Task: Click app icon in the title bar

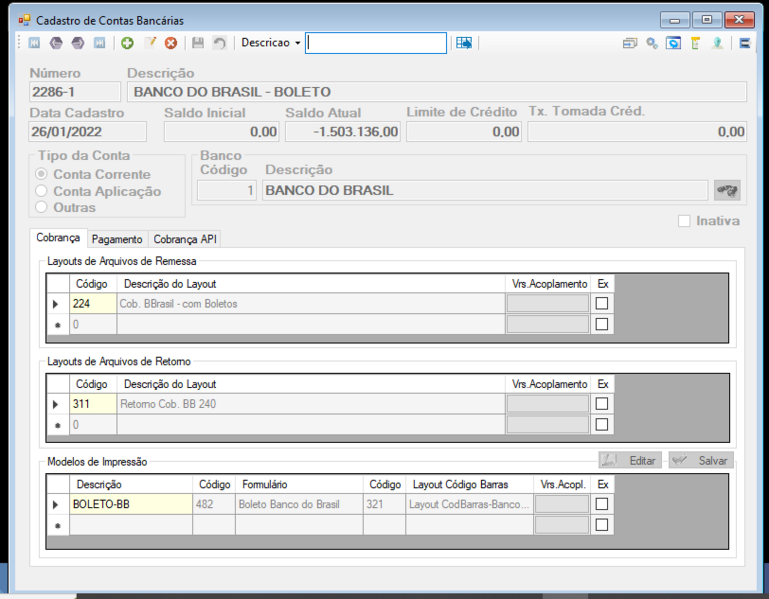Action: 25,20
